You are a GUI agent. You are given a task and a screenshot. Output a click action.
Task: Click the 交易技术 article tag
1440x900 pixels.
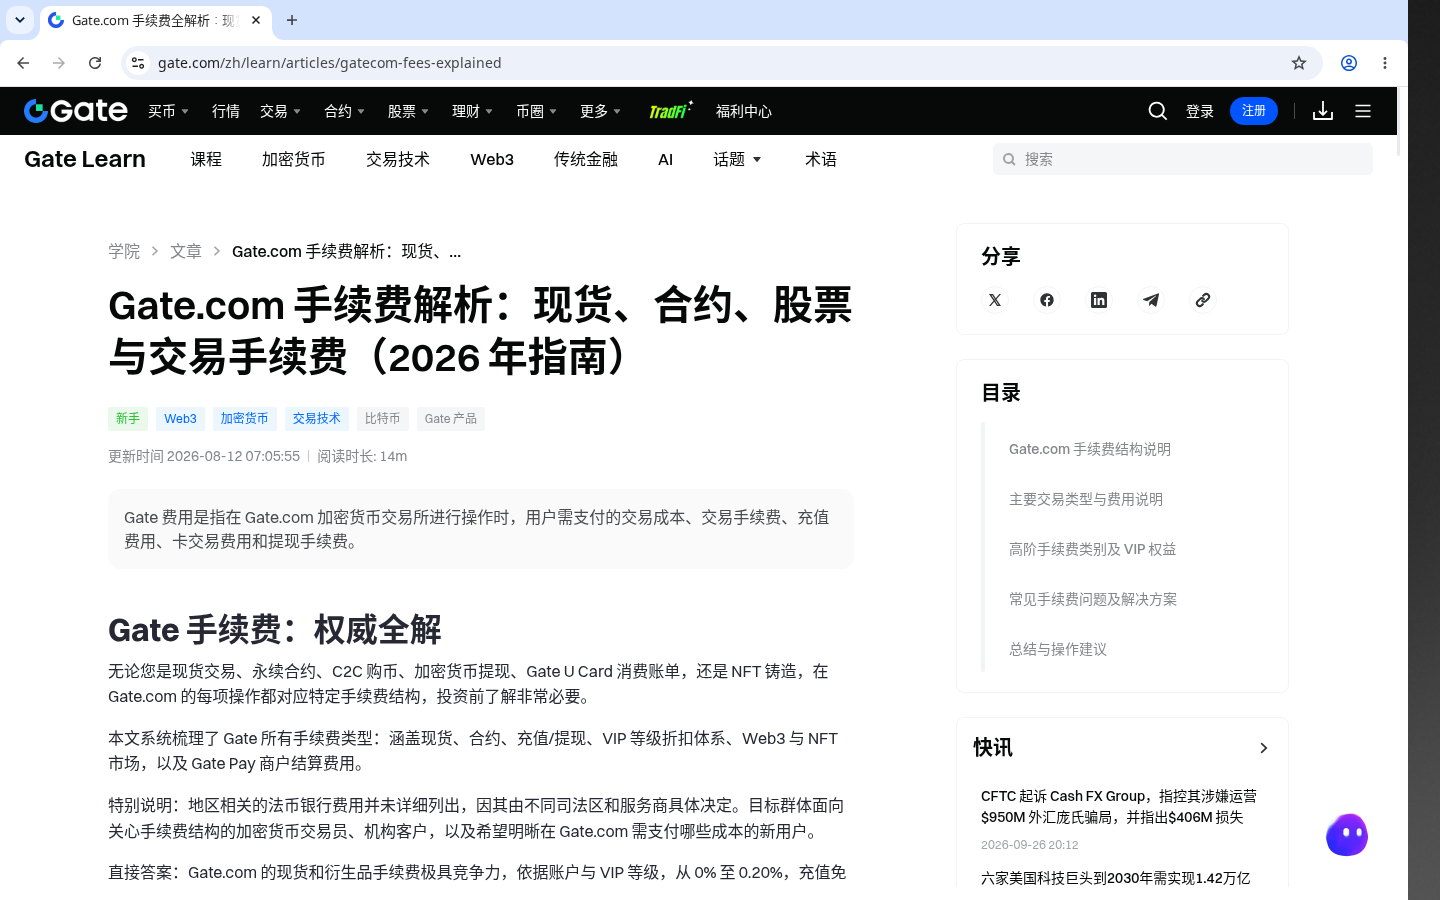click(317, 419)
